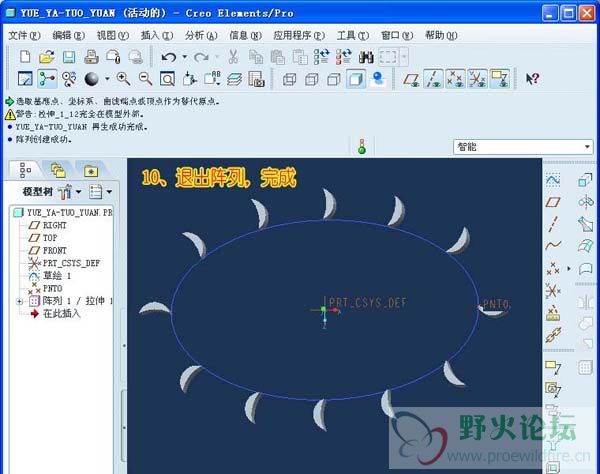This screenshot has width=600, height=474.
Task: Open model tree show dropdown
Action: point(109,192)
